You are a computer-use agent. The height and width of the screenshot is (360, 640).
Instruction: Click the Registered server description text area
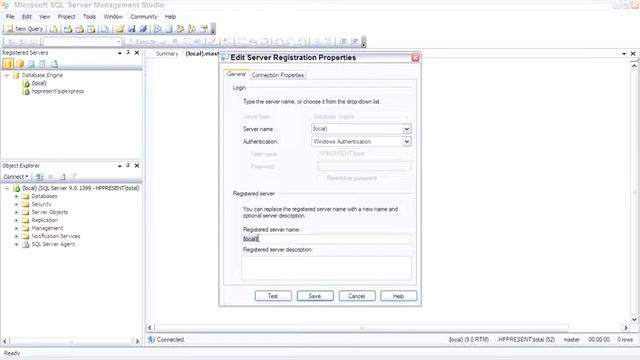pyautogui.click(x=326, y=268)
